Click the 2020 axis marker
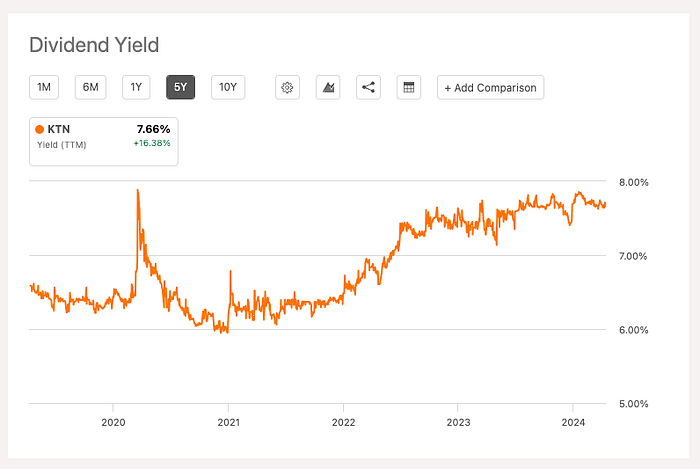 [113, 422]
